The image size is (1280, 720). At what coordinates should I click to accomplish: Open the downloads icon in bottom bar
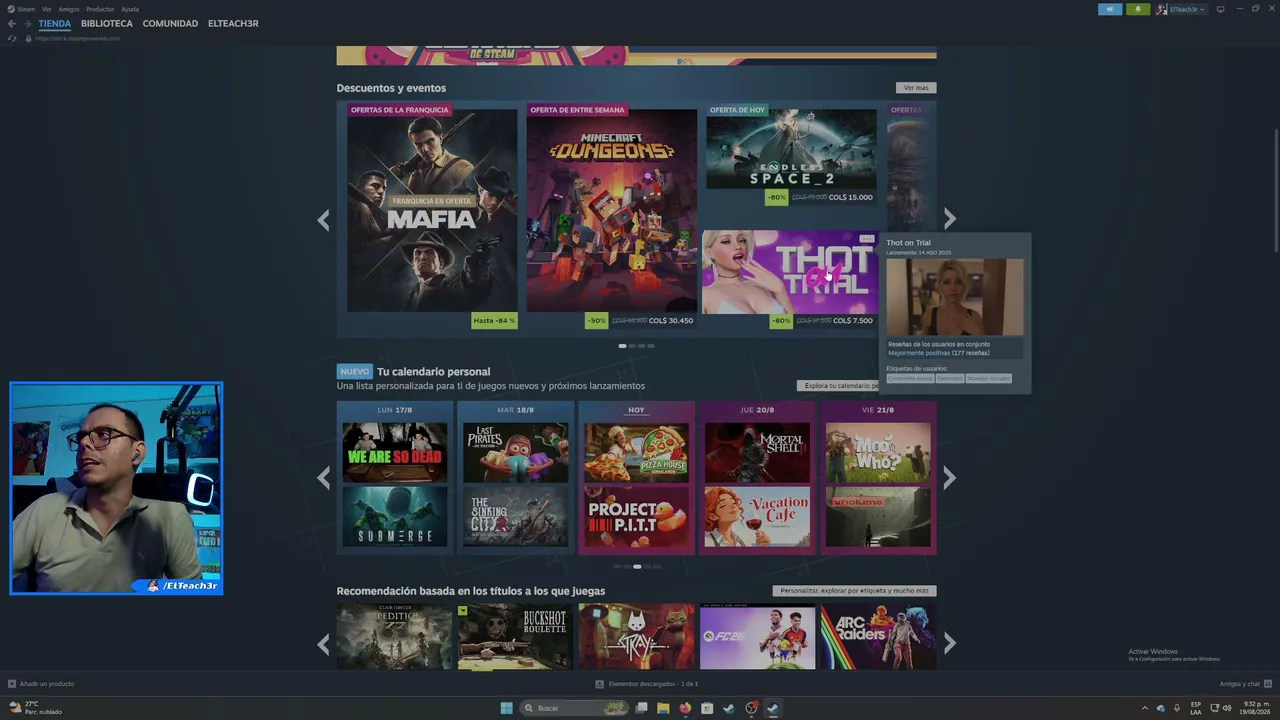[x=600, y=684]
